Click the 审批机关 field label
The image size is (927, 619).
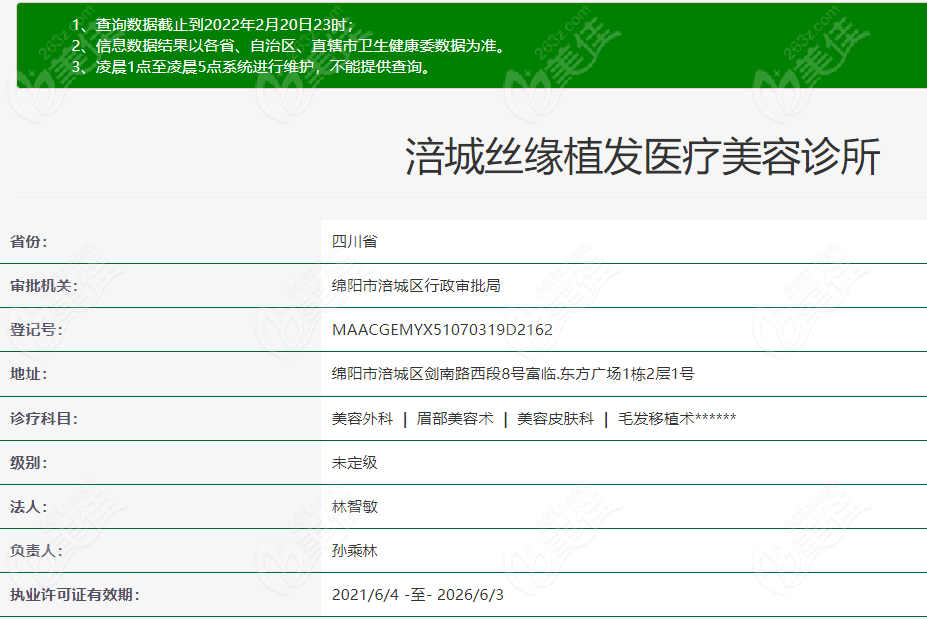43,285
